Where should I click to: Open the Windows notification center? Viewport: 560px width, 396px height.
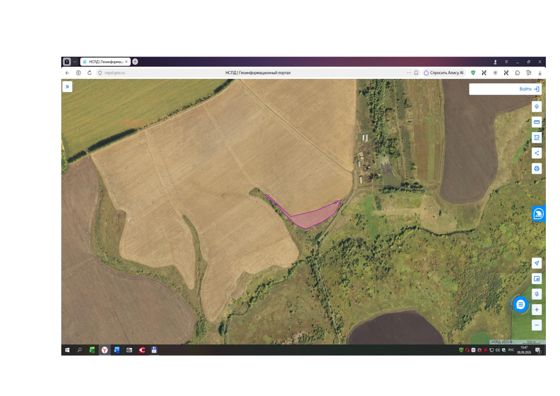[538, 350]
